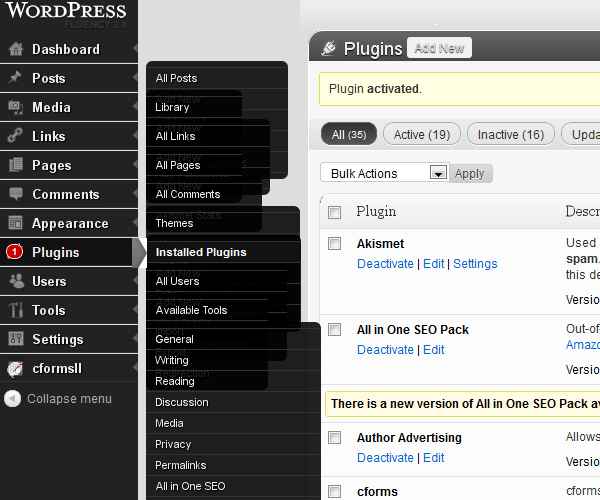The image size is (600, 500).
Task: Open All in One SEO settings item
Action: tap(190, 486)
